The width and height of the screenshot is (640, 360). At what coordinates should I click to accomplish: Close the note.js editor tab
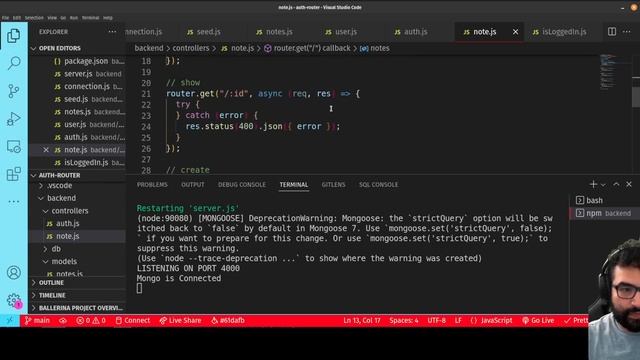click(x=516, y=31)
